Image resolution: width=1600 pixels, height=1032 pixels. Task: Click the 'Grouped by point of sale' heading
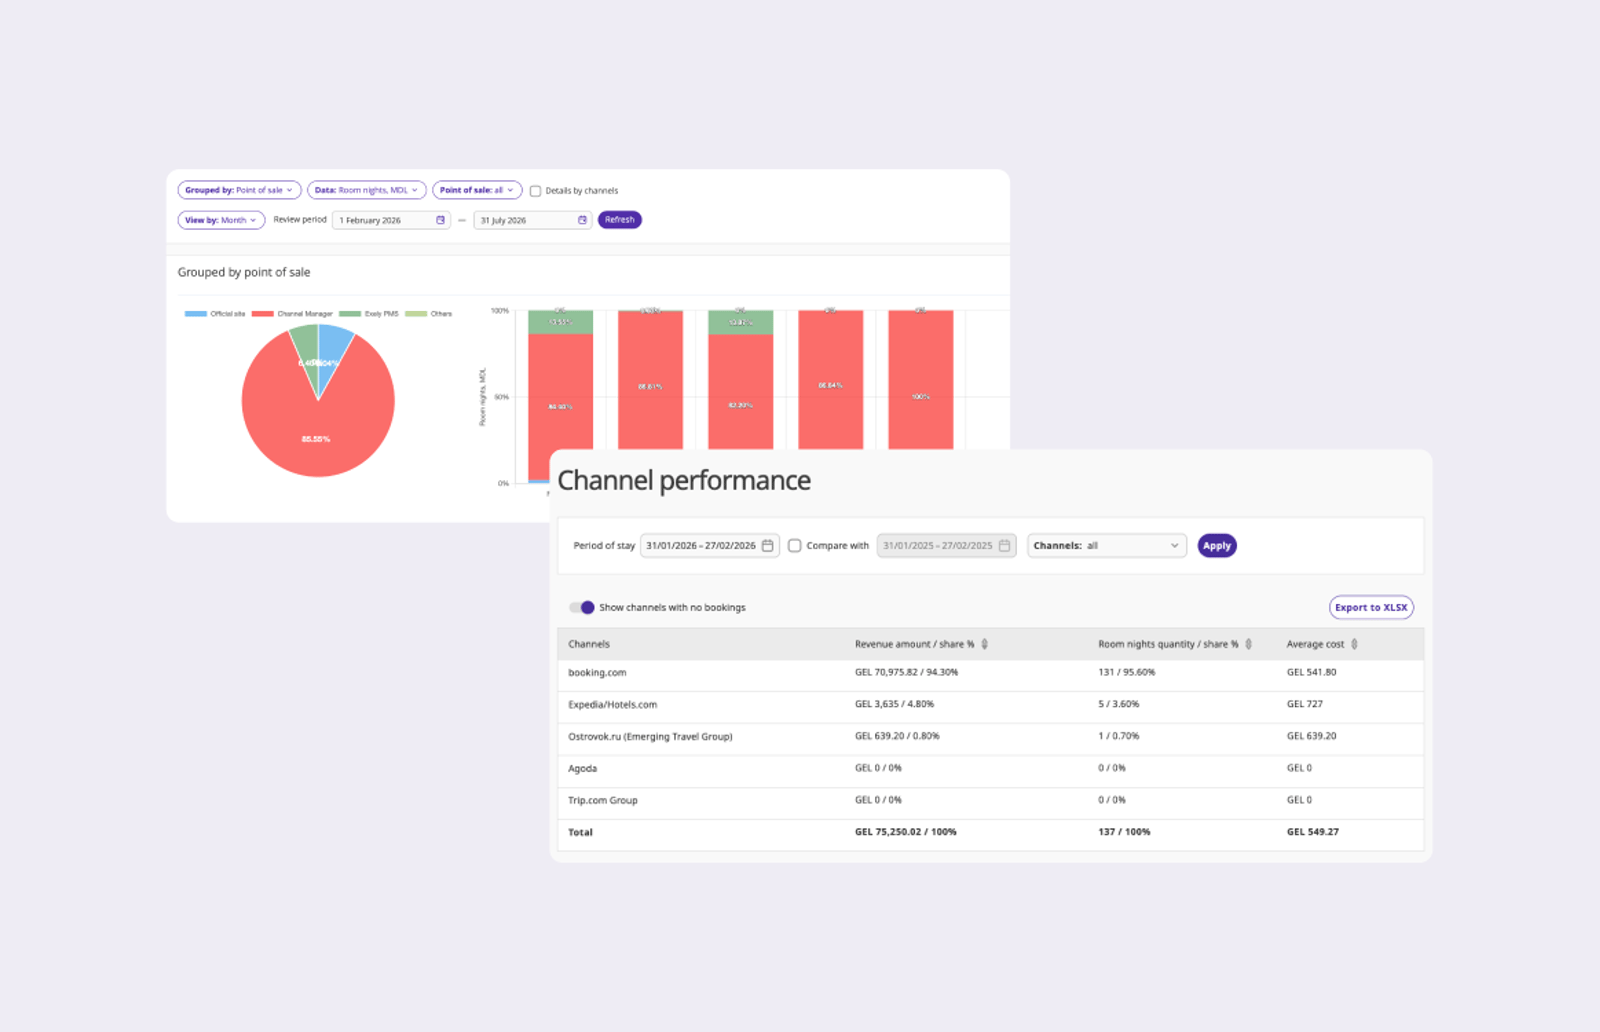click(244, 272)
